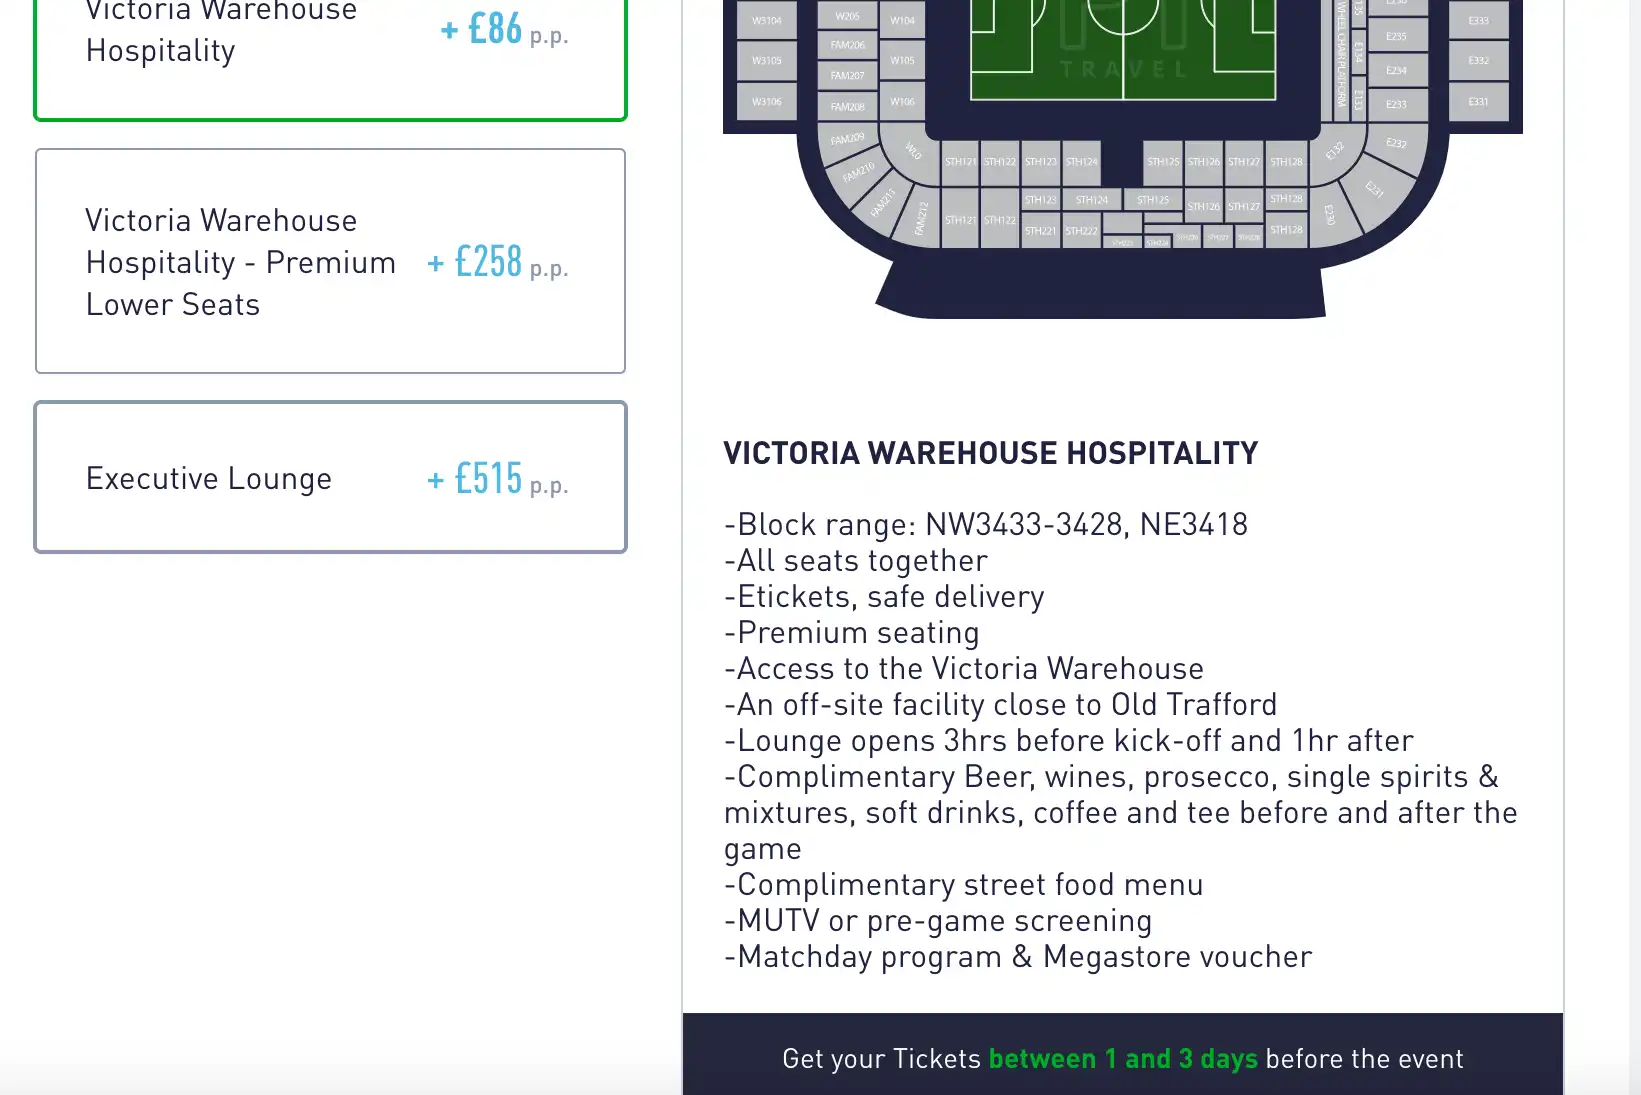
Task: Select block E332
Action: [1481, 60]
